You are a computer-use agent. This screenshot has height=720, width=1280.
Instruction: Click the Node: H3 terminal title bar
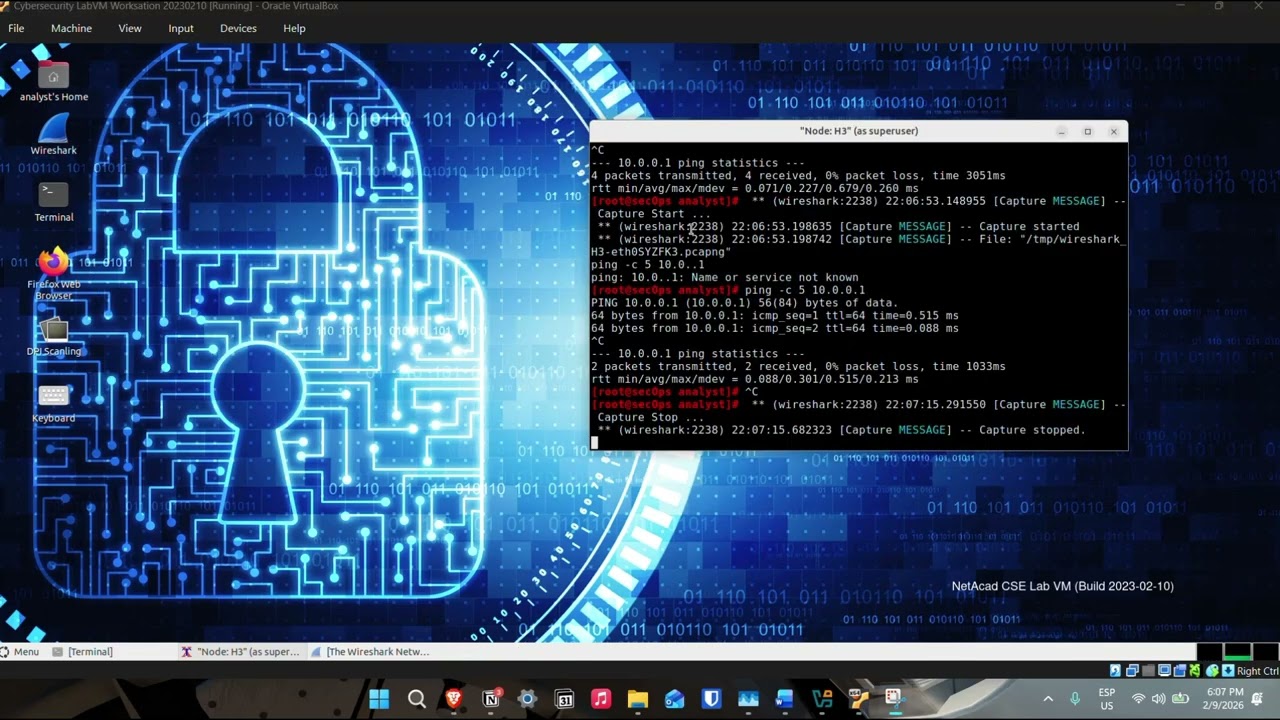pyautogui.click(x=858, y=131)
